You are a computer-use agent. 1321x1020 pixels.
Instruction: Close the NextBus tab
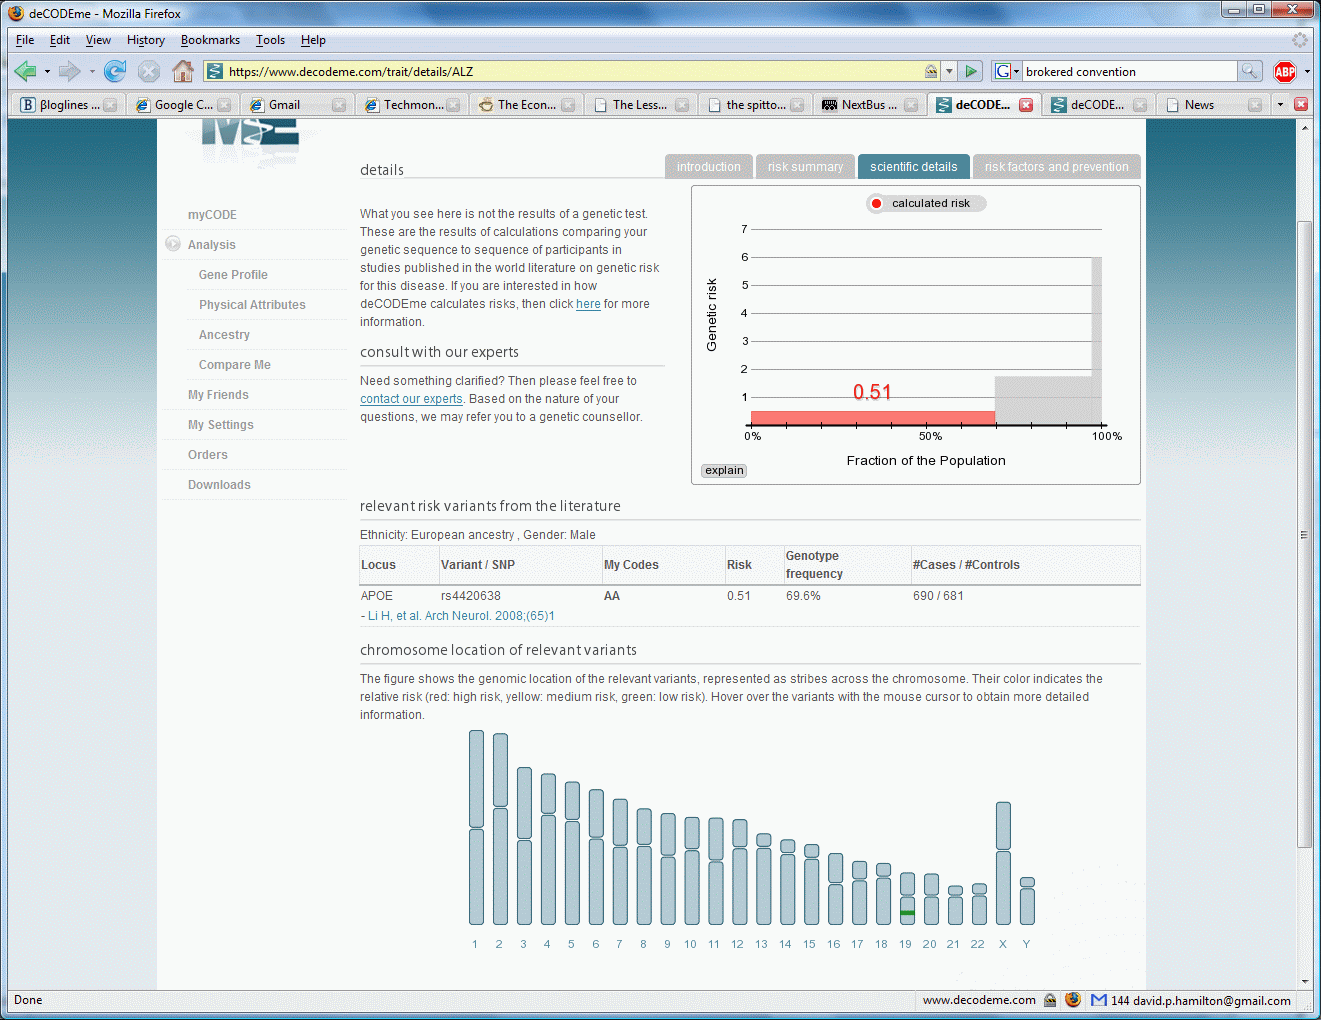pyautogui.click(x=911, y=105)
